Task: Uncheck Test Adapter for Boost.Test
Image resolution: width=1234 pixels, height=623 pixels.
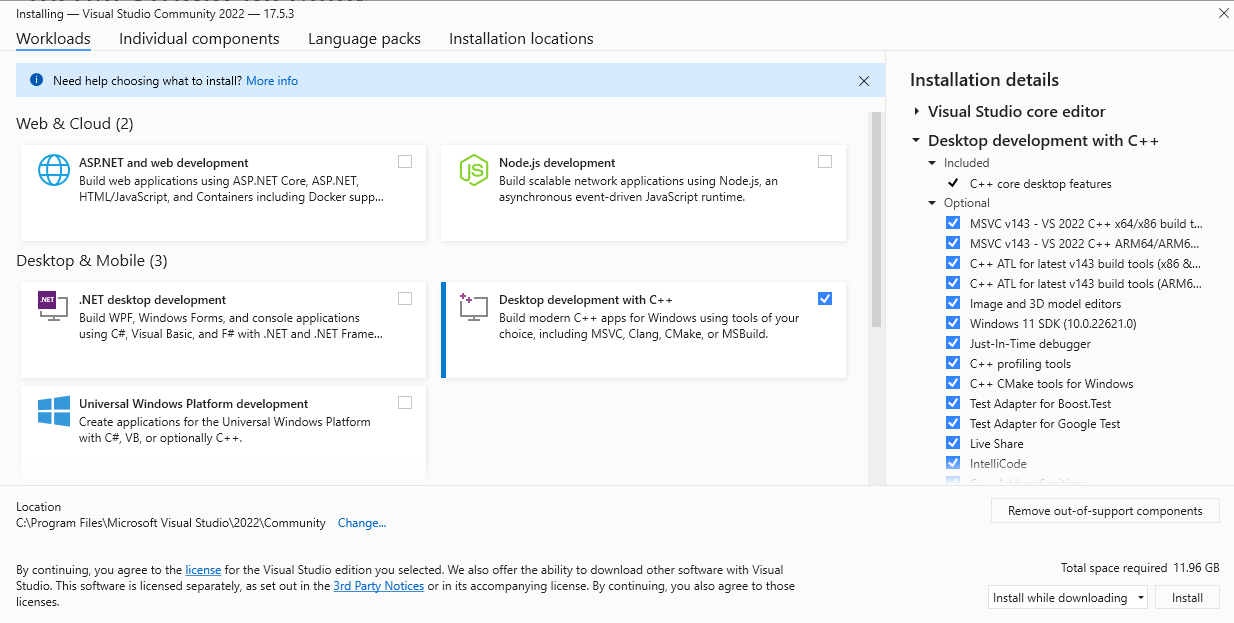Action: click(x=953, y=403)
